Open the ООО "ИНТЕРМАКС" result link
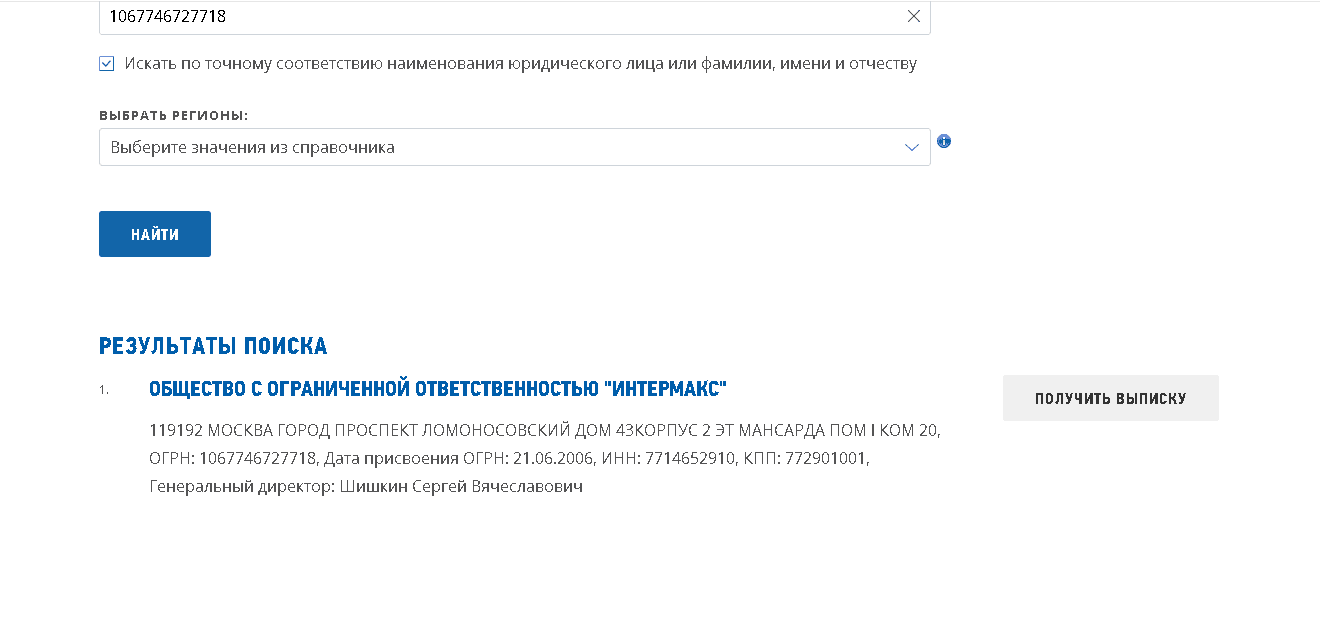This screenshot has height=643, width=1320. 437,389
